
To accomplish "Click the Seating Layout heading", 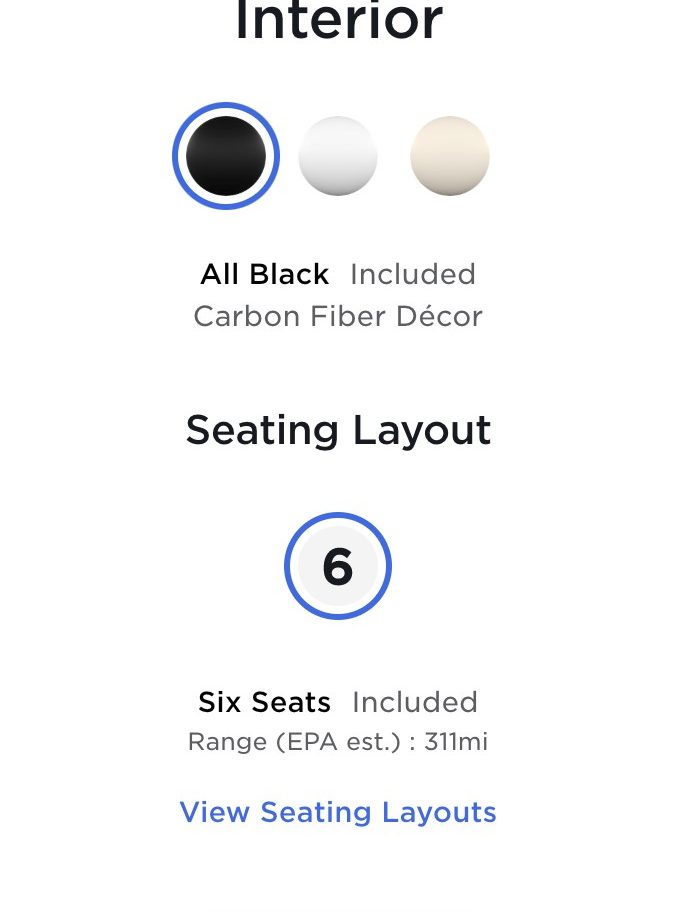I will tap(339, 430).
